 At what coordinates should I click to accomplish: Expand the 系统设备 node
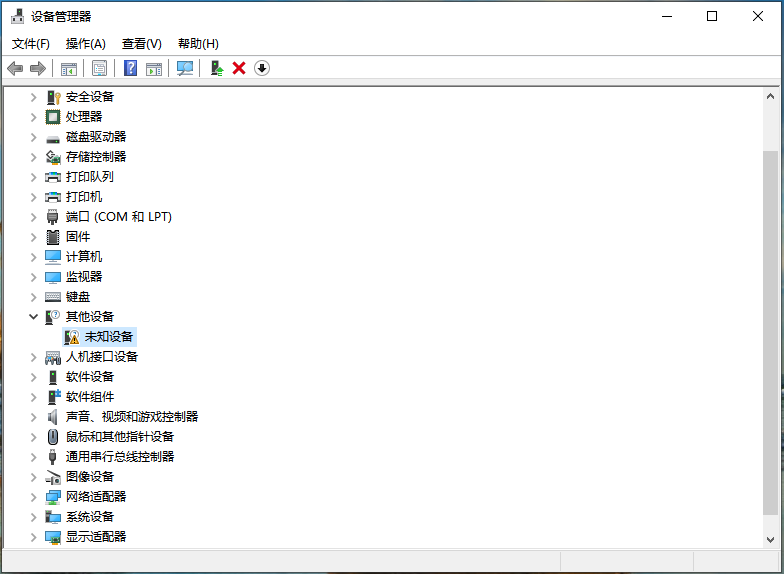point(34,517)
